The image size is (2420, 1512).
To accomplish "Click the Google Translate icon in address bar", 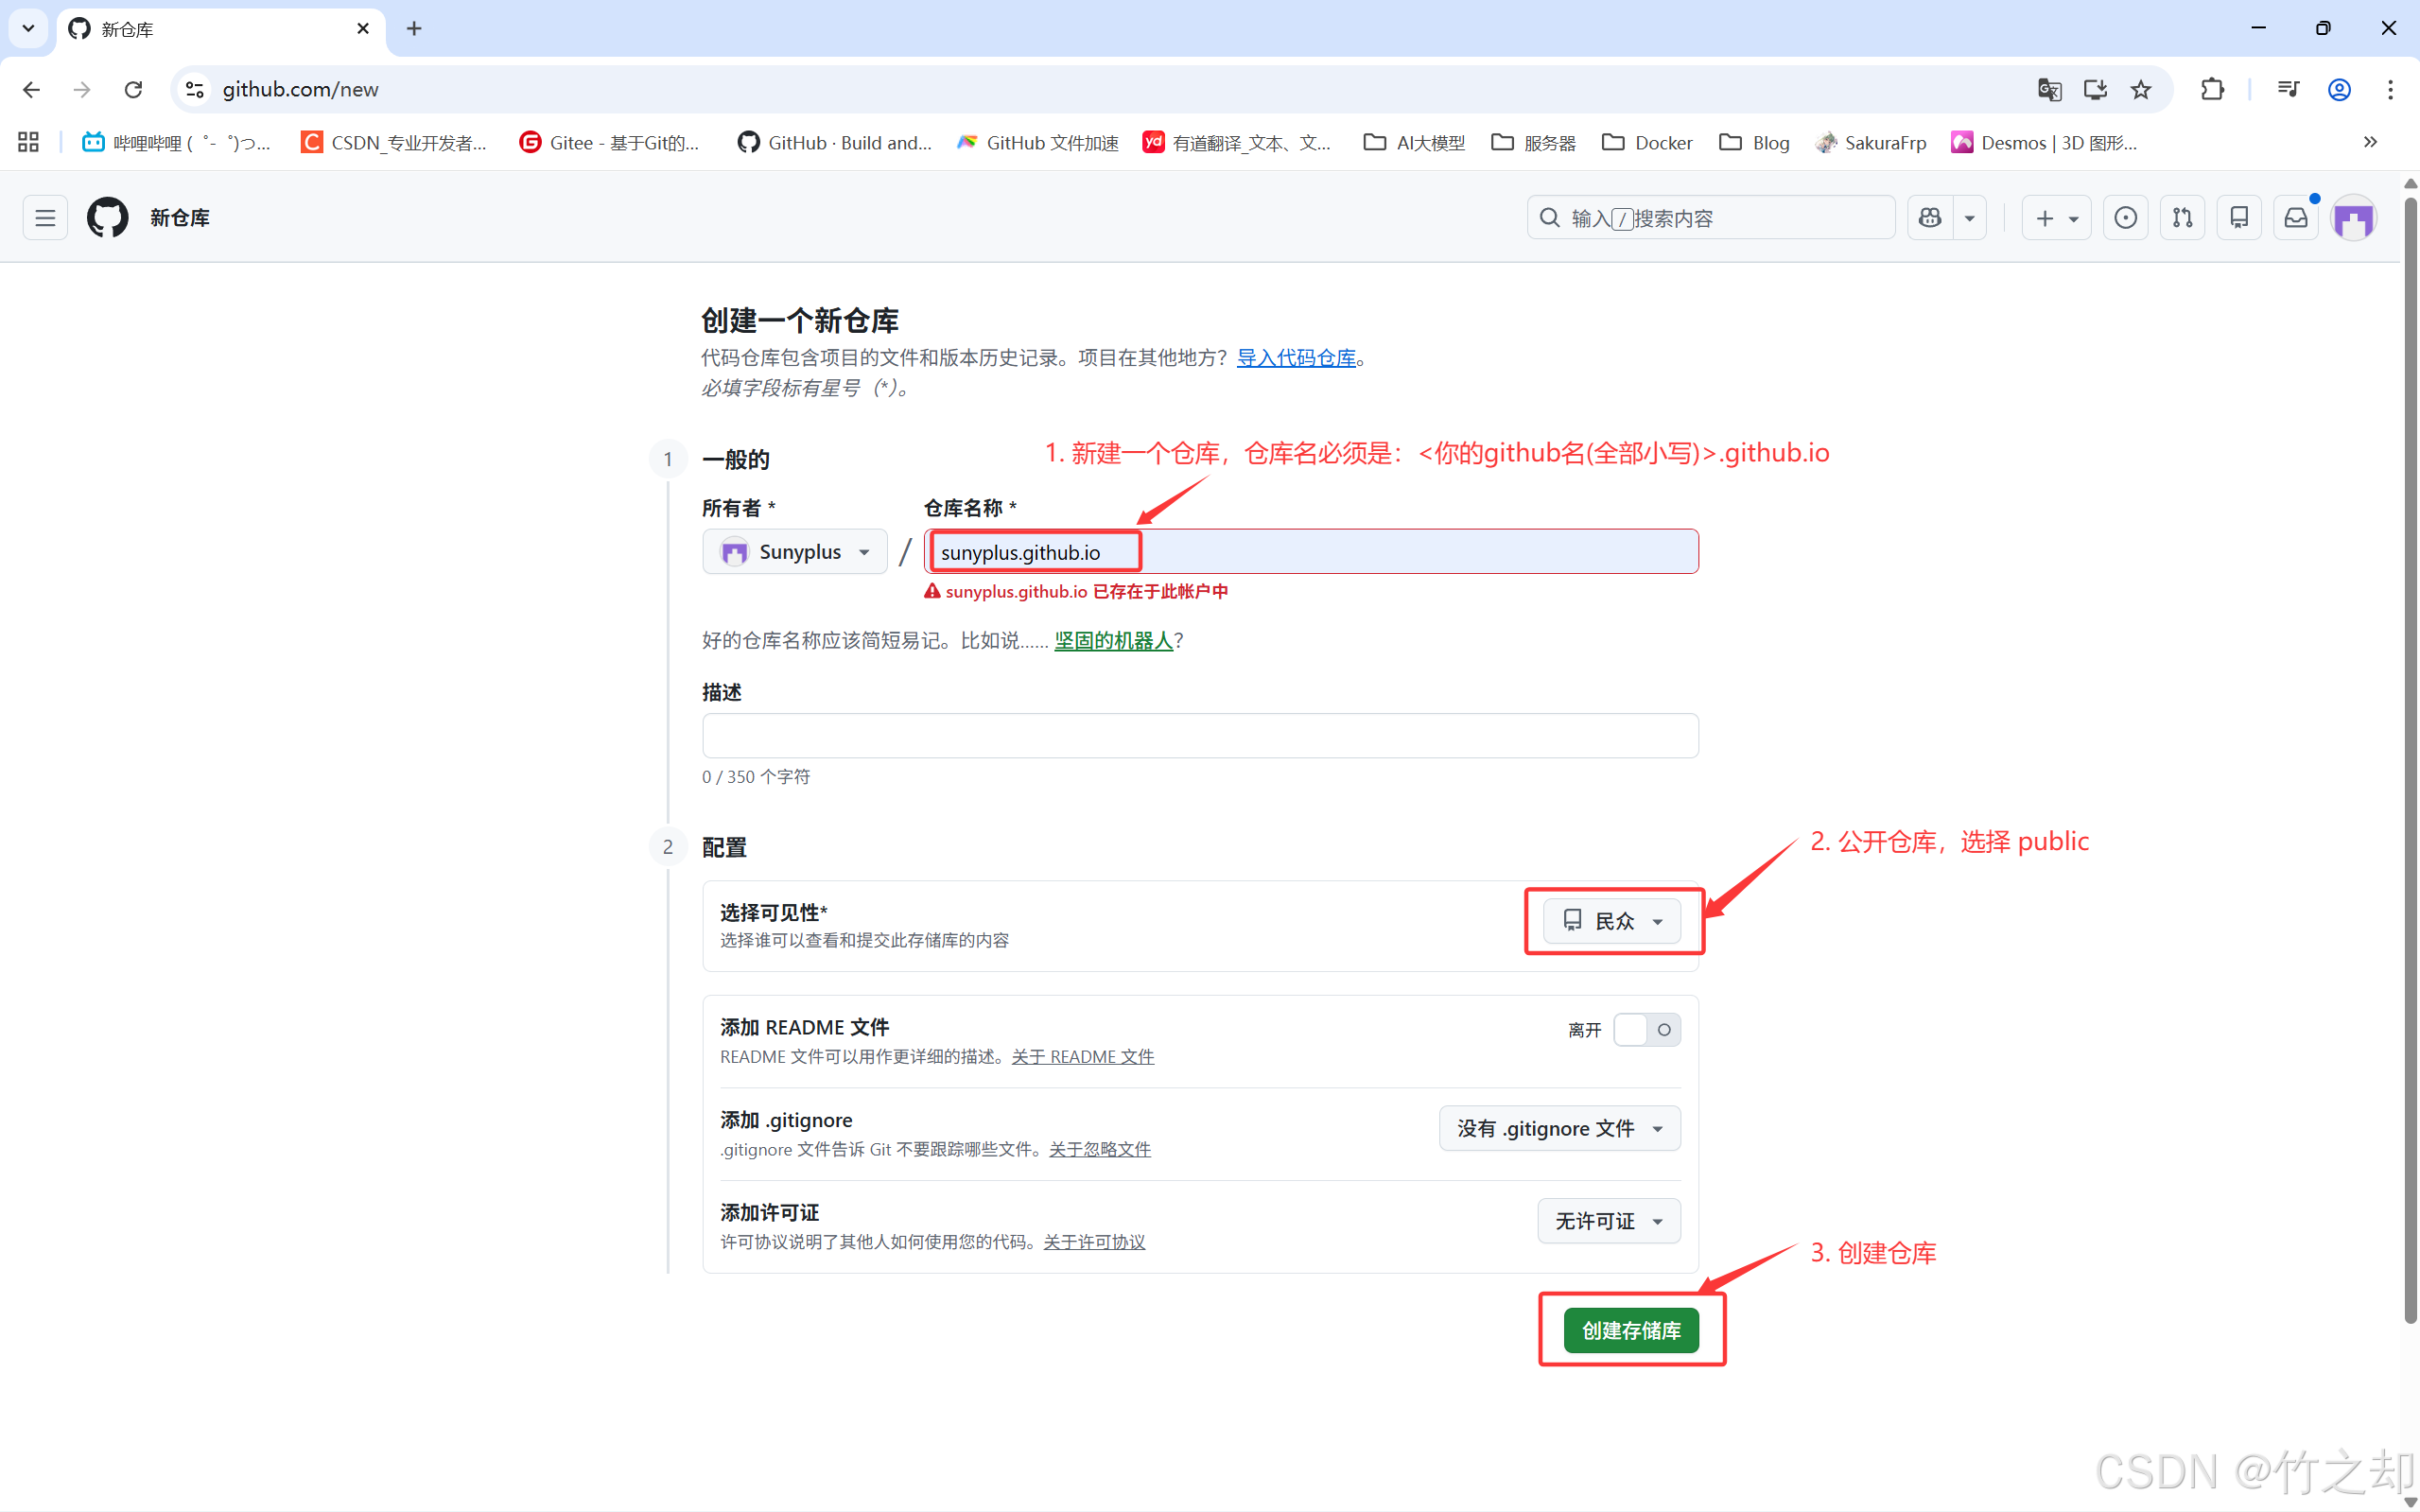I will coord(2049,90).
